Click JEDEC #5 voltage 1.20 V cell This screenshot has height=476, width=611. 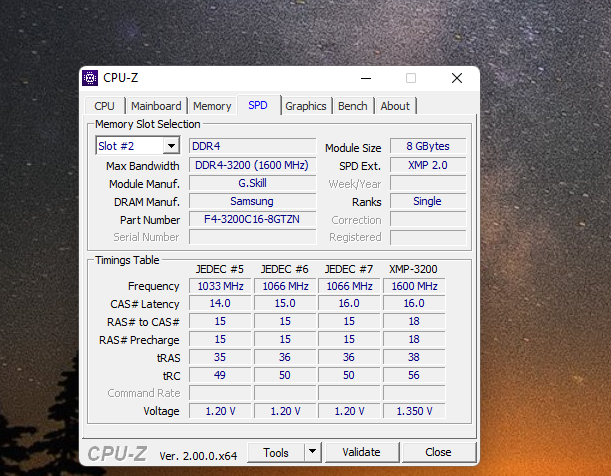pos(220,411)
